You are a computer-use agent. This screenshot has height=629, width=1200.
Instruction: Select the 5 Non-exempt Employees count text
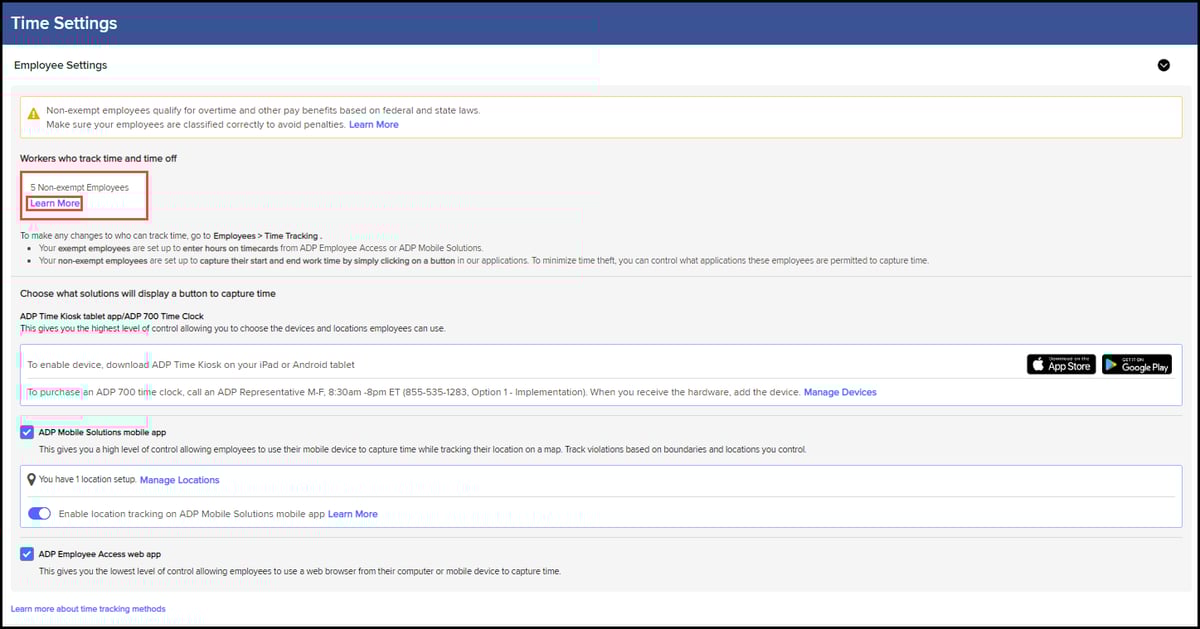79,187
